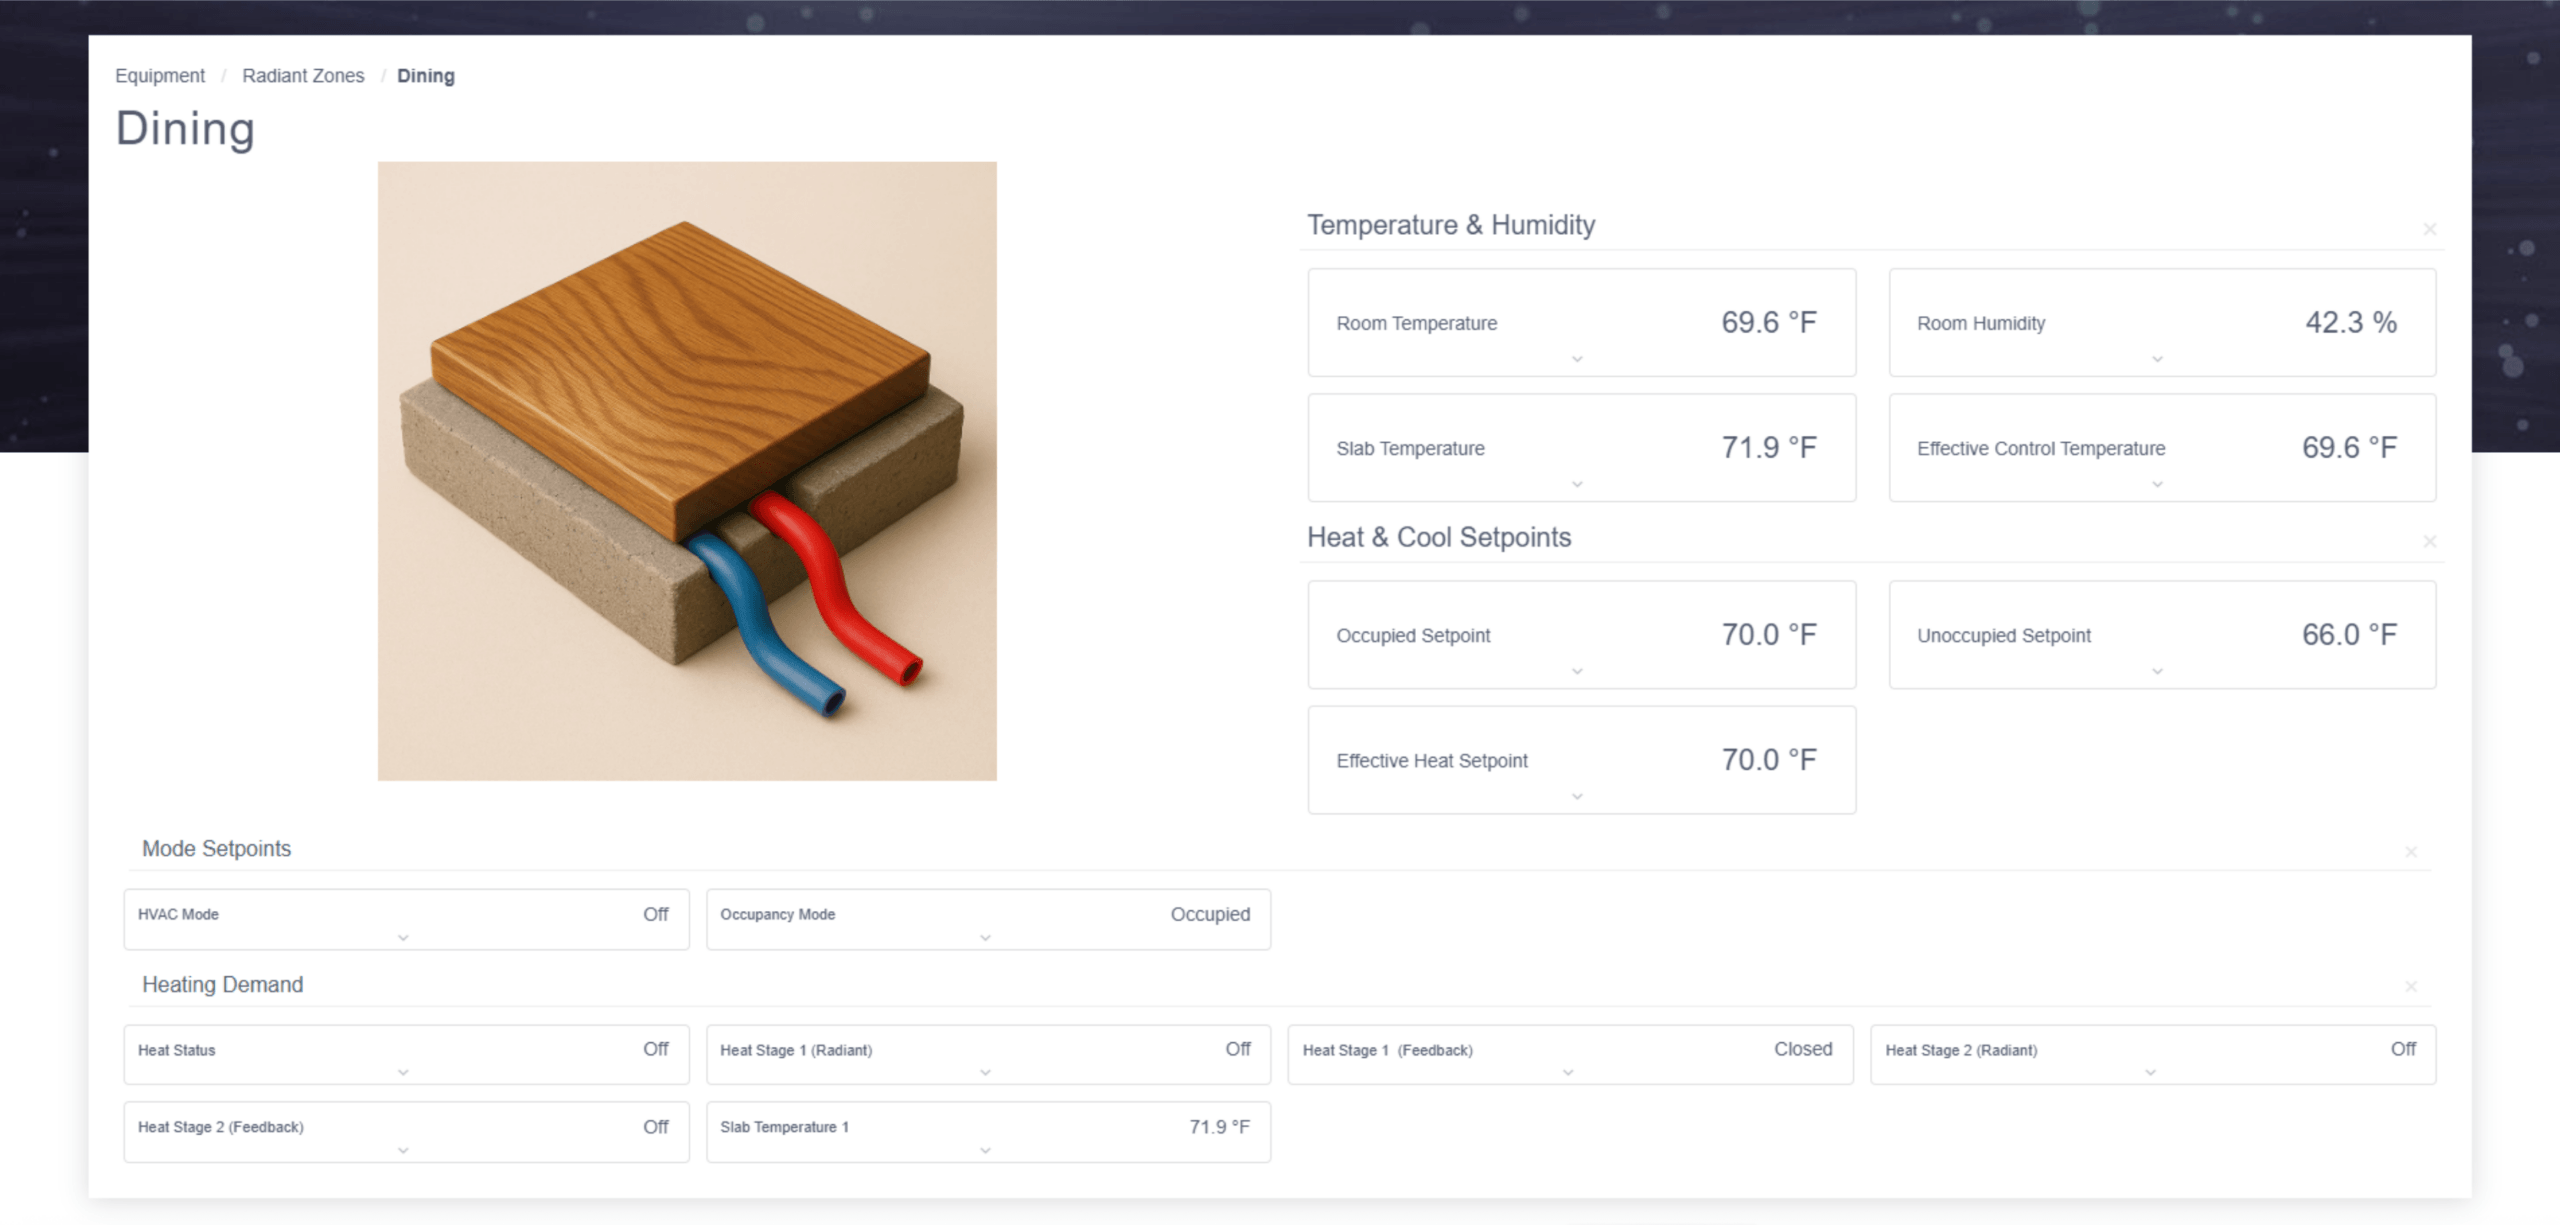
Task: Click Heat Stage 1 (Feedback) Closed value
Action: pyautogui.click(x=1802, y=1049)
